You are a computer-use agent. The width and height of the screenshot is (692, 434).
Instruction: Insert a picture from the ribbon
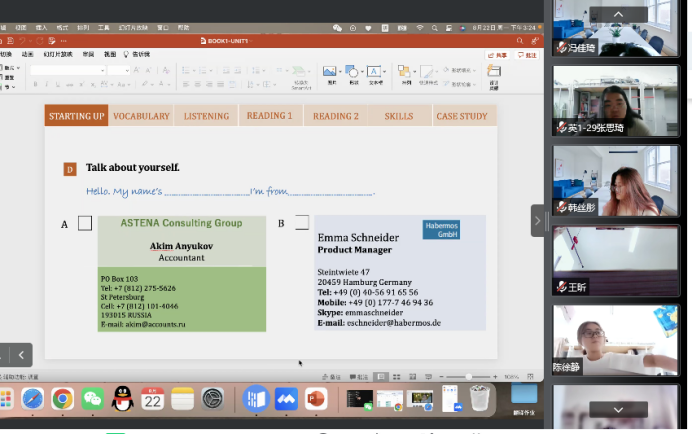tap(329, 72)
